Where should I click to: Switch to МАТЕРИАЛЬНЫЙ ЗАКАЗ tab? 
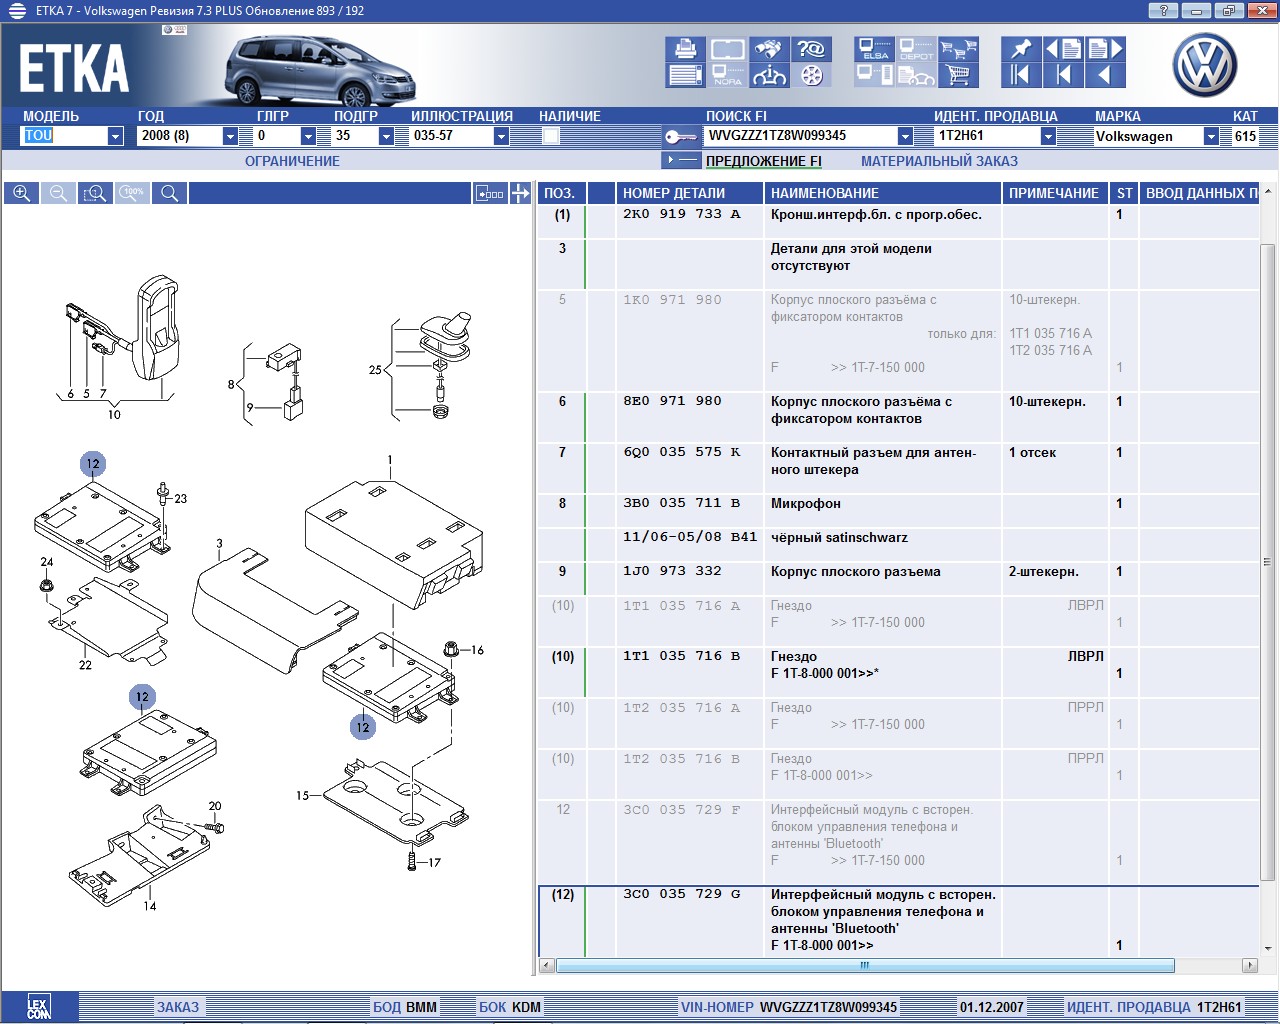point(939,161)
